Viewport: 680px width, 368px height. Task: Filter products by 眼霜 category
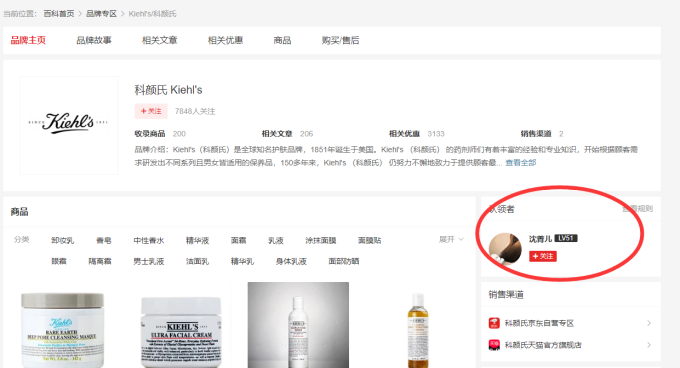[x=59, y=261]
